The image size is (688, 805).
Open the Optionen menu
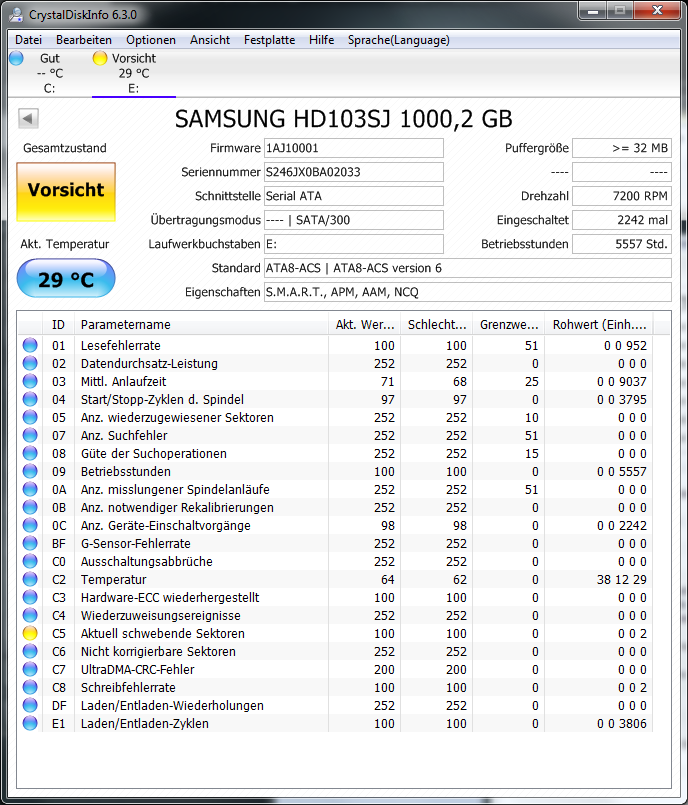[151, 40]
